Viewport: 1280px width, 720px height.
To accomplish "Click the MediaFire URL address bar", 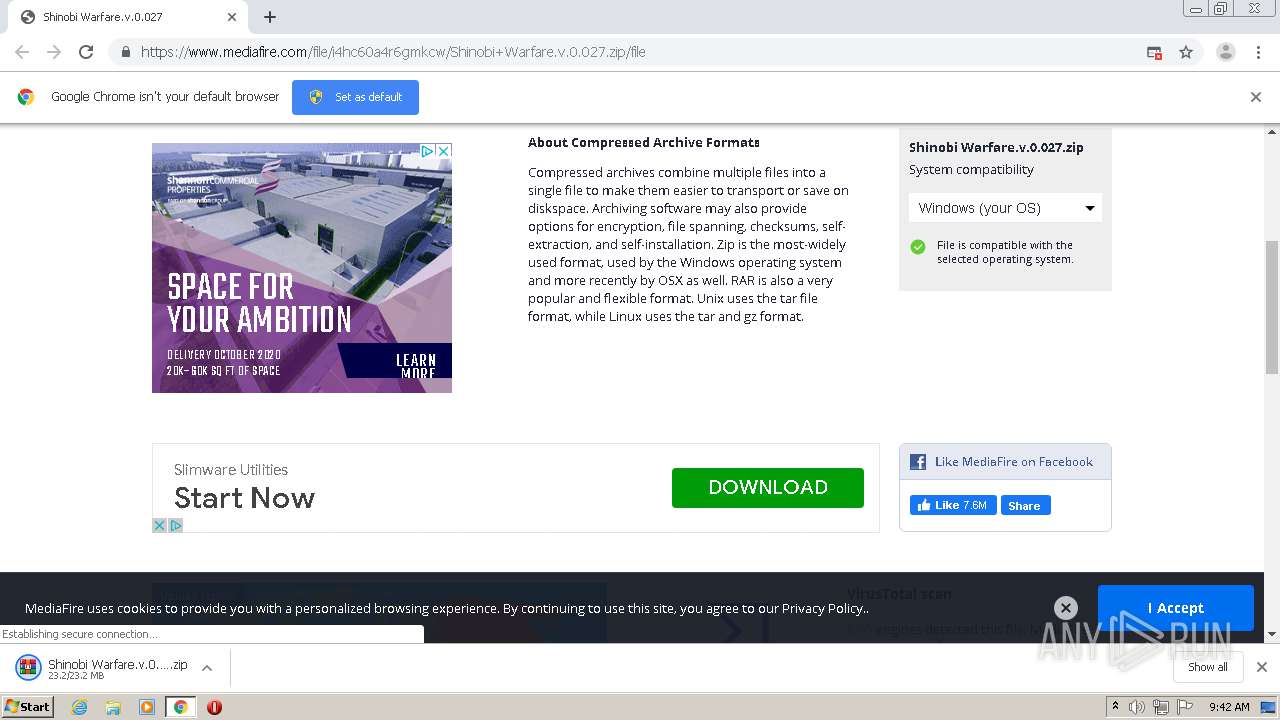I will point(640,52).
